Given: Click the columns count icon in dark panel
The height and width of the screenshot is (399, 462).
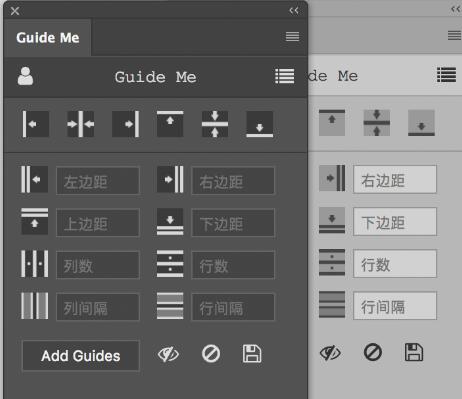Looking at the screenshot, I should click(x=34, y=264).
